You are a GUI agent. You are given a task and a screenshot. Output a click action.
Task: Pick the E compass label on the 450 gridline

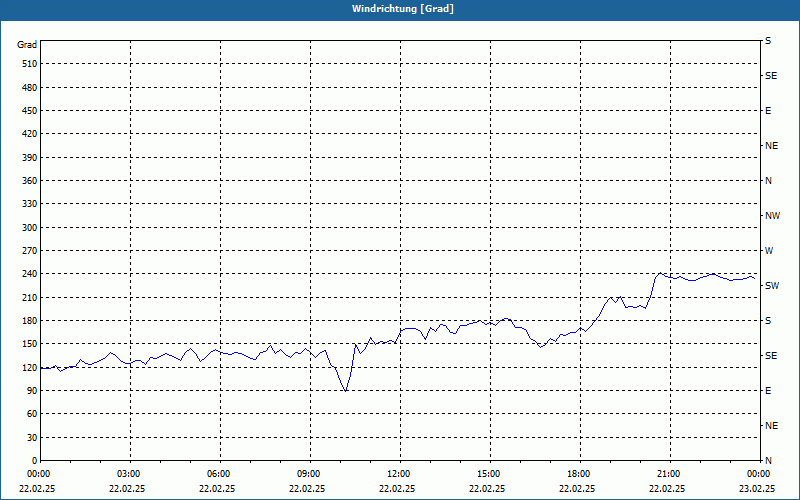tap(768, 111)
